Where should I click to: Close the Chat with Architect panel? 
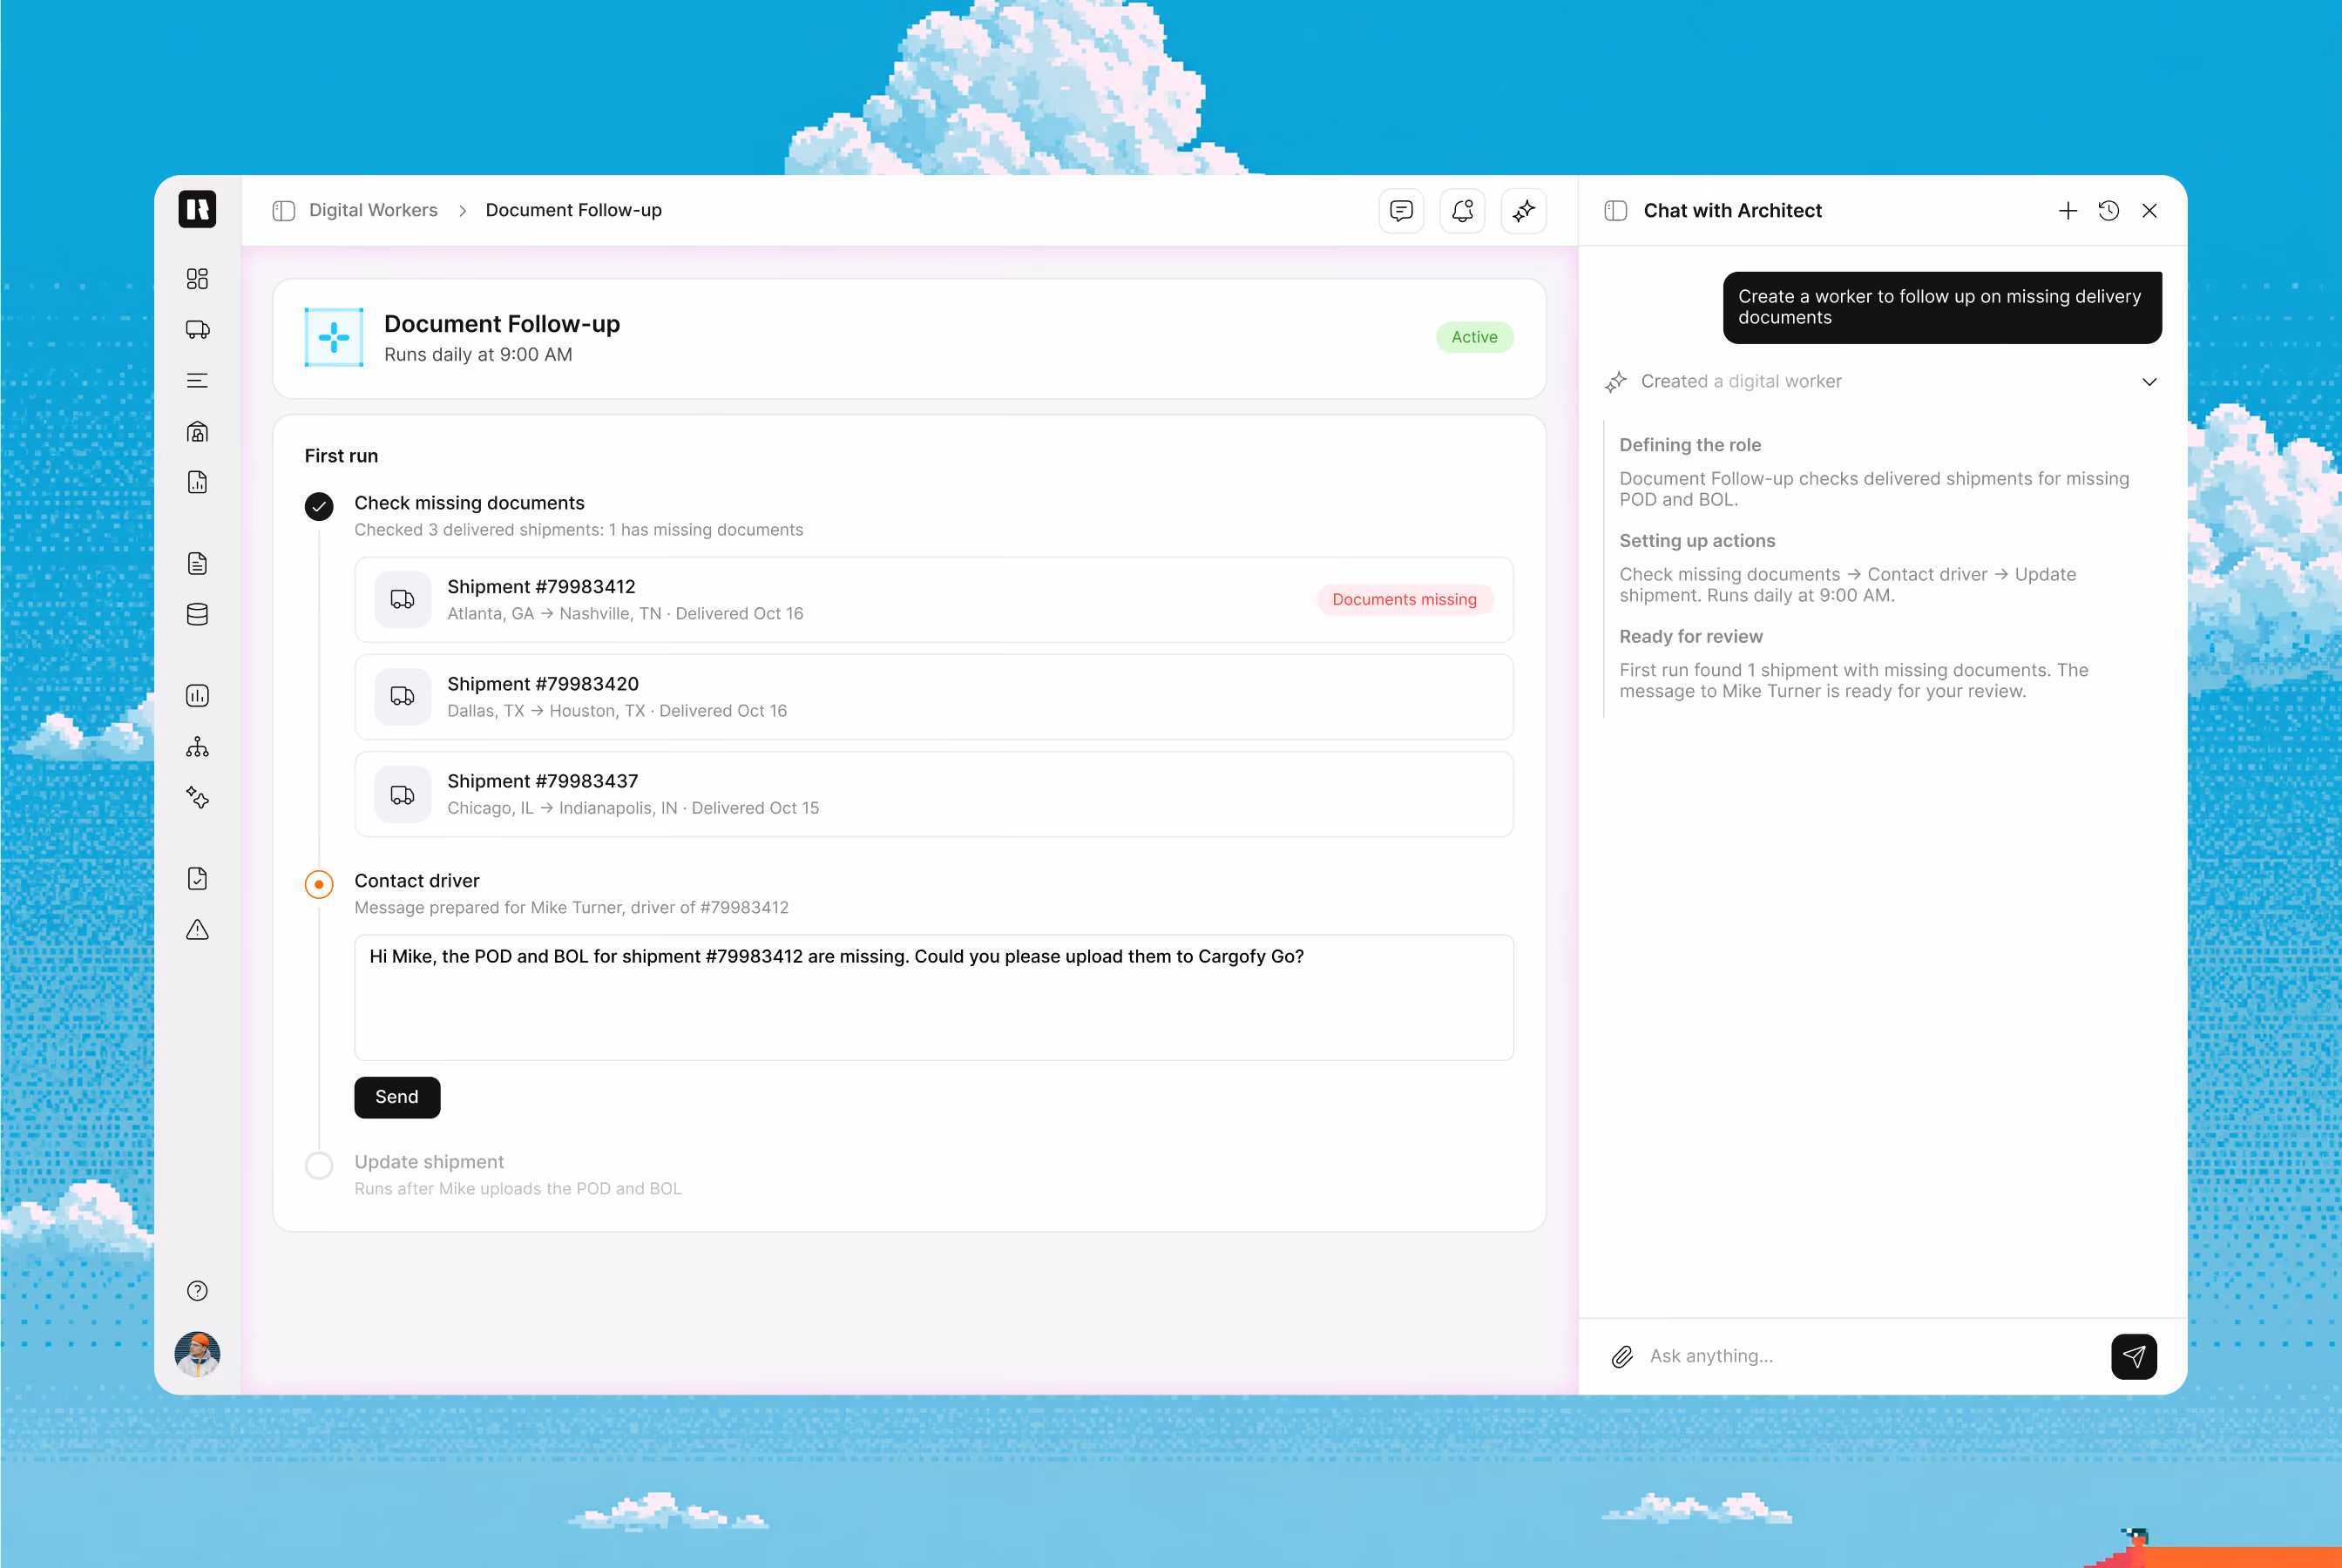point(2149,211)
